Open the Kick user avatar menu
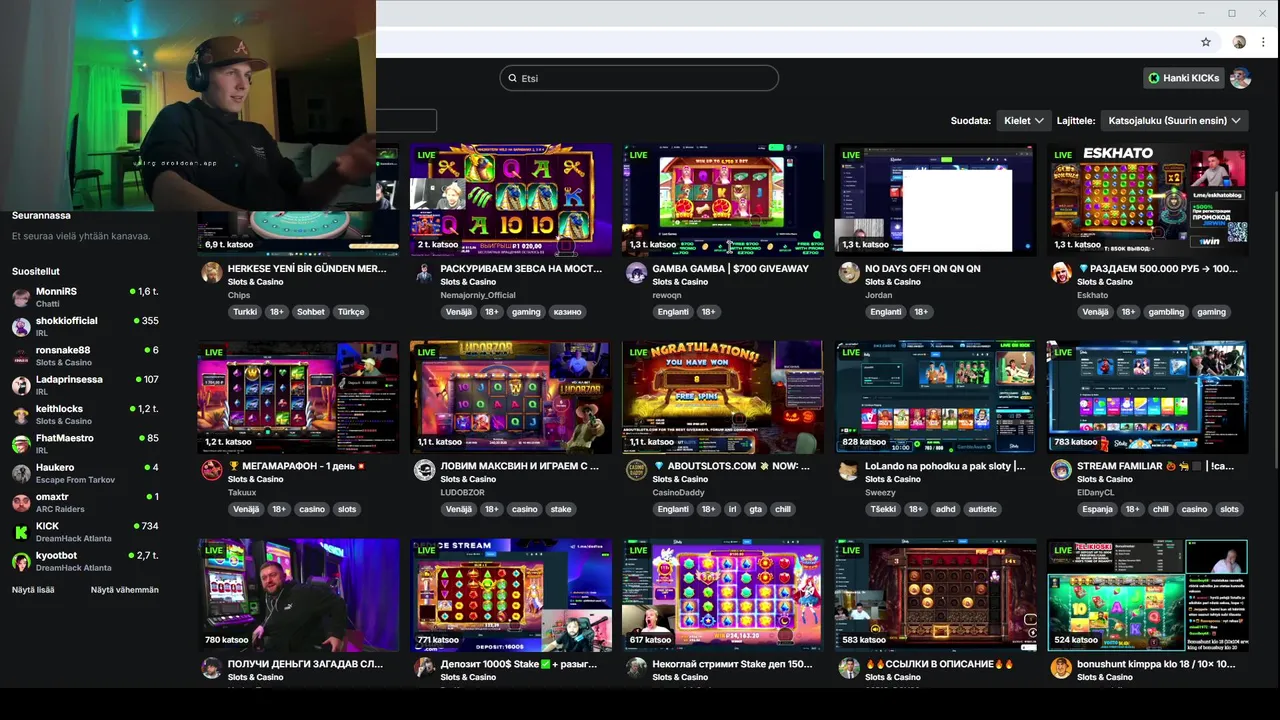Image resolution: width=1280 pixels, height=720 pixels. (1241, 78)
